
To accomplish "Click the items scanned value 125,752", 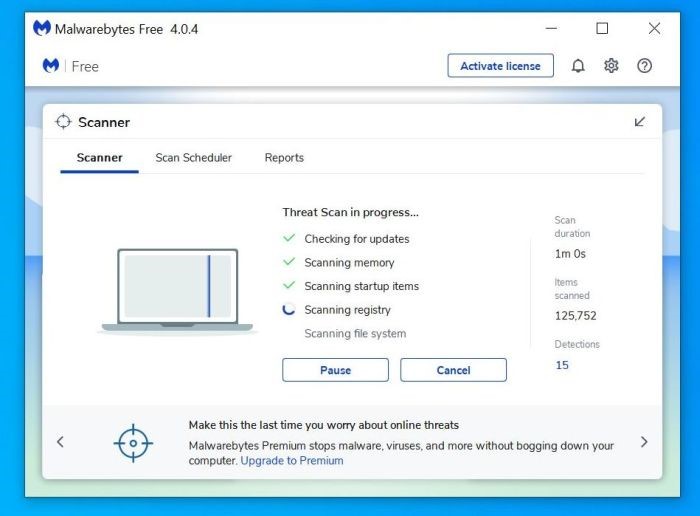I will [x=575, y=316].
